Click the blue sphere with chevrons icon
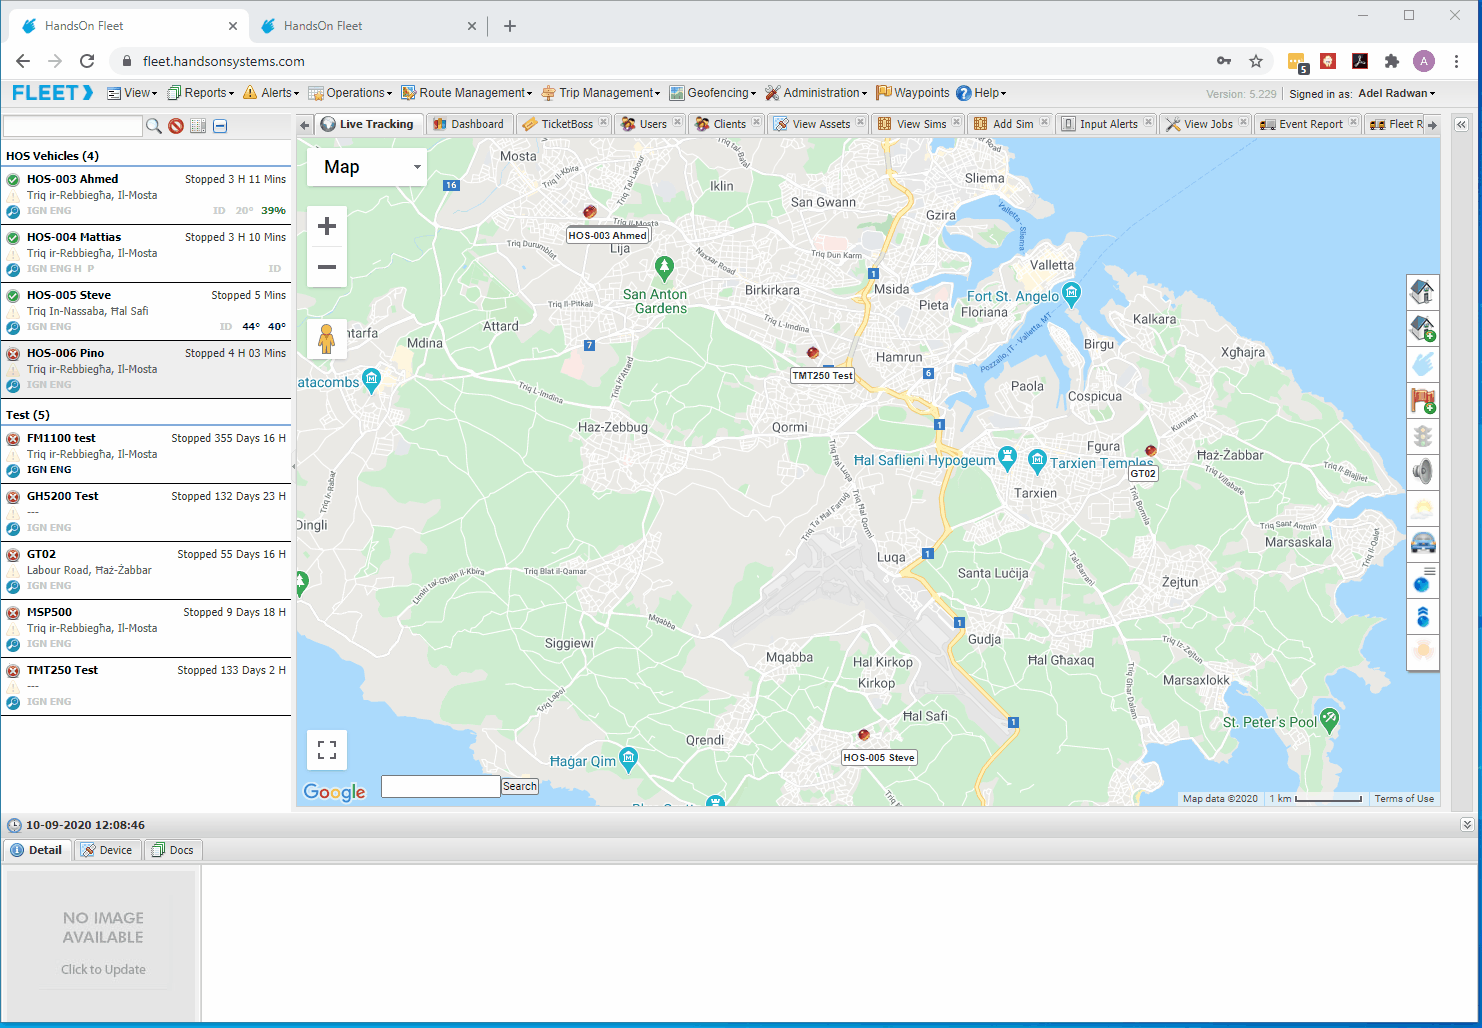The image size is (1482, 1028). tap(1423, 616)
